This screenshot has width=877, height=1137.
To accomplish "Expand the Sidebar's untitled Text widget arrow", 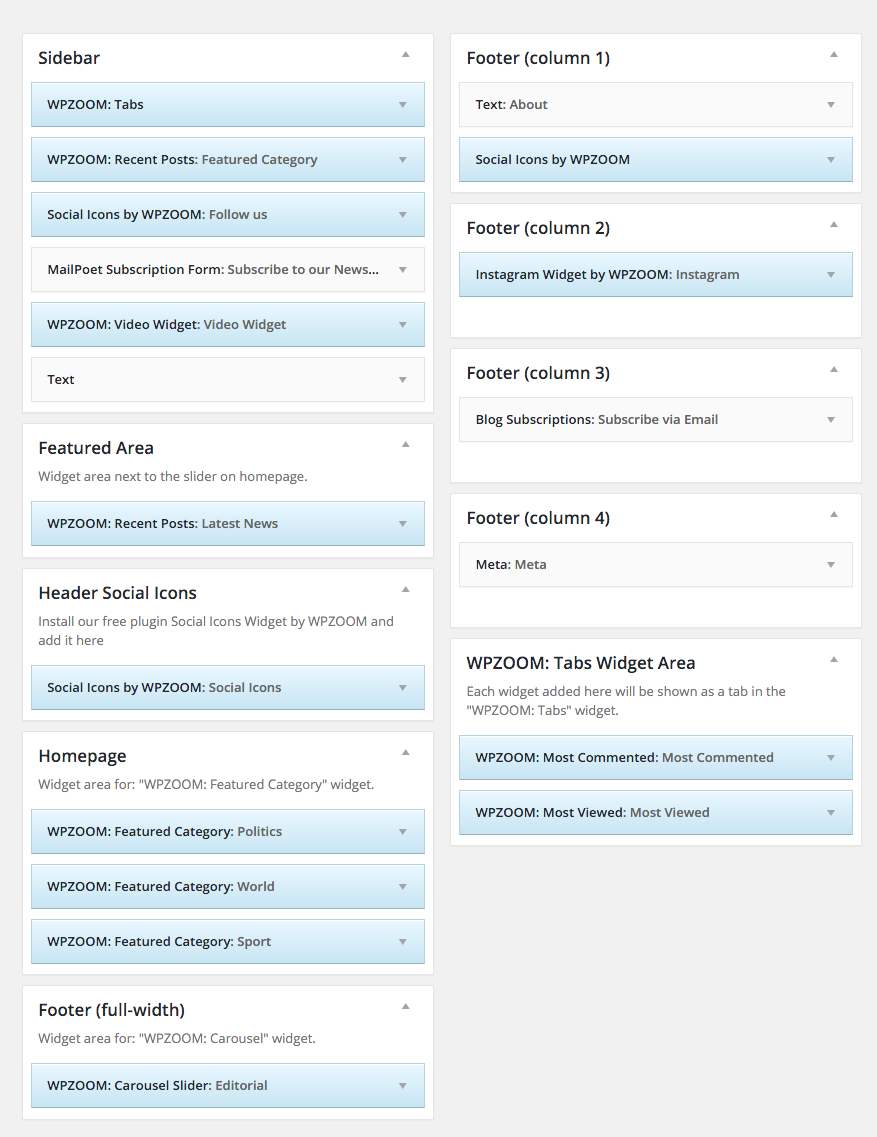I will pyautogui.click(x=403, y=381).
